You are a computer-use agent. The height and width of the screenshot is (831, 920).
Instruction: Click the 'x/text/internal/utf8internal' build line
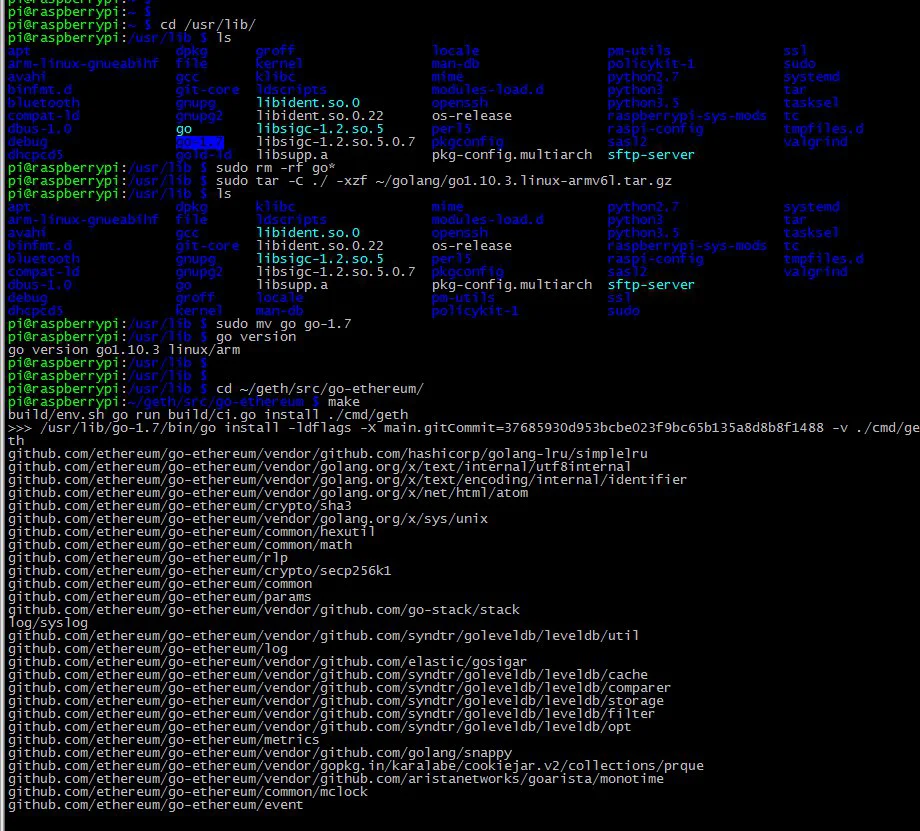pos(319,467)
